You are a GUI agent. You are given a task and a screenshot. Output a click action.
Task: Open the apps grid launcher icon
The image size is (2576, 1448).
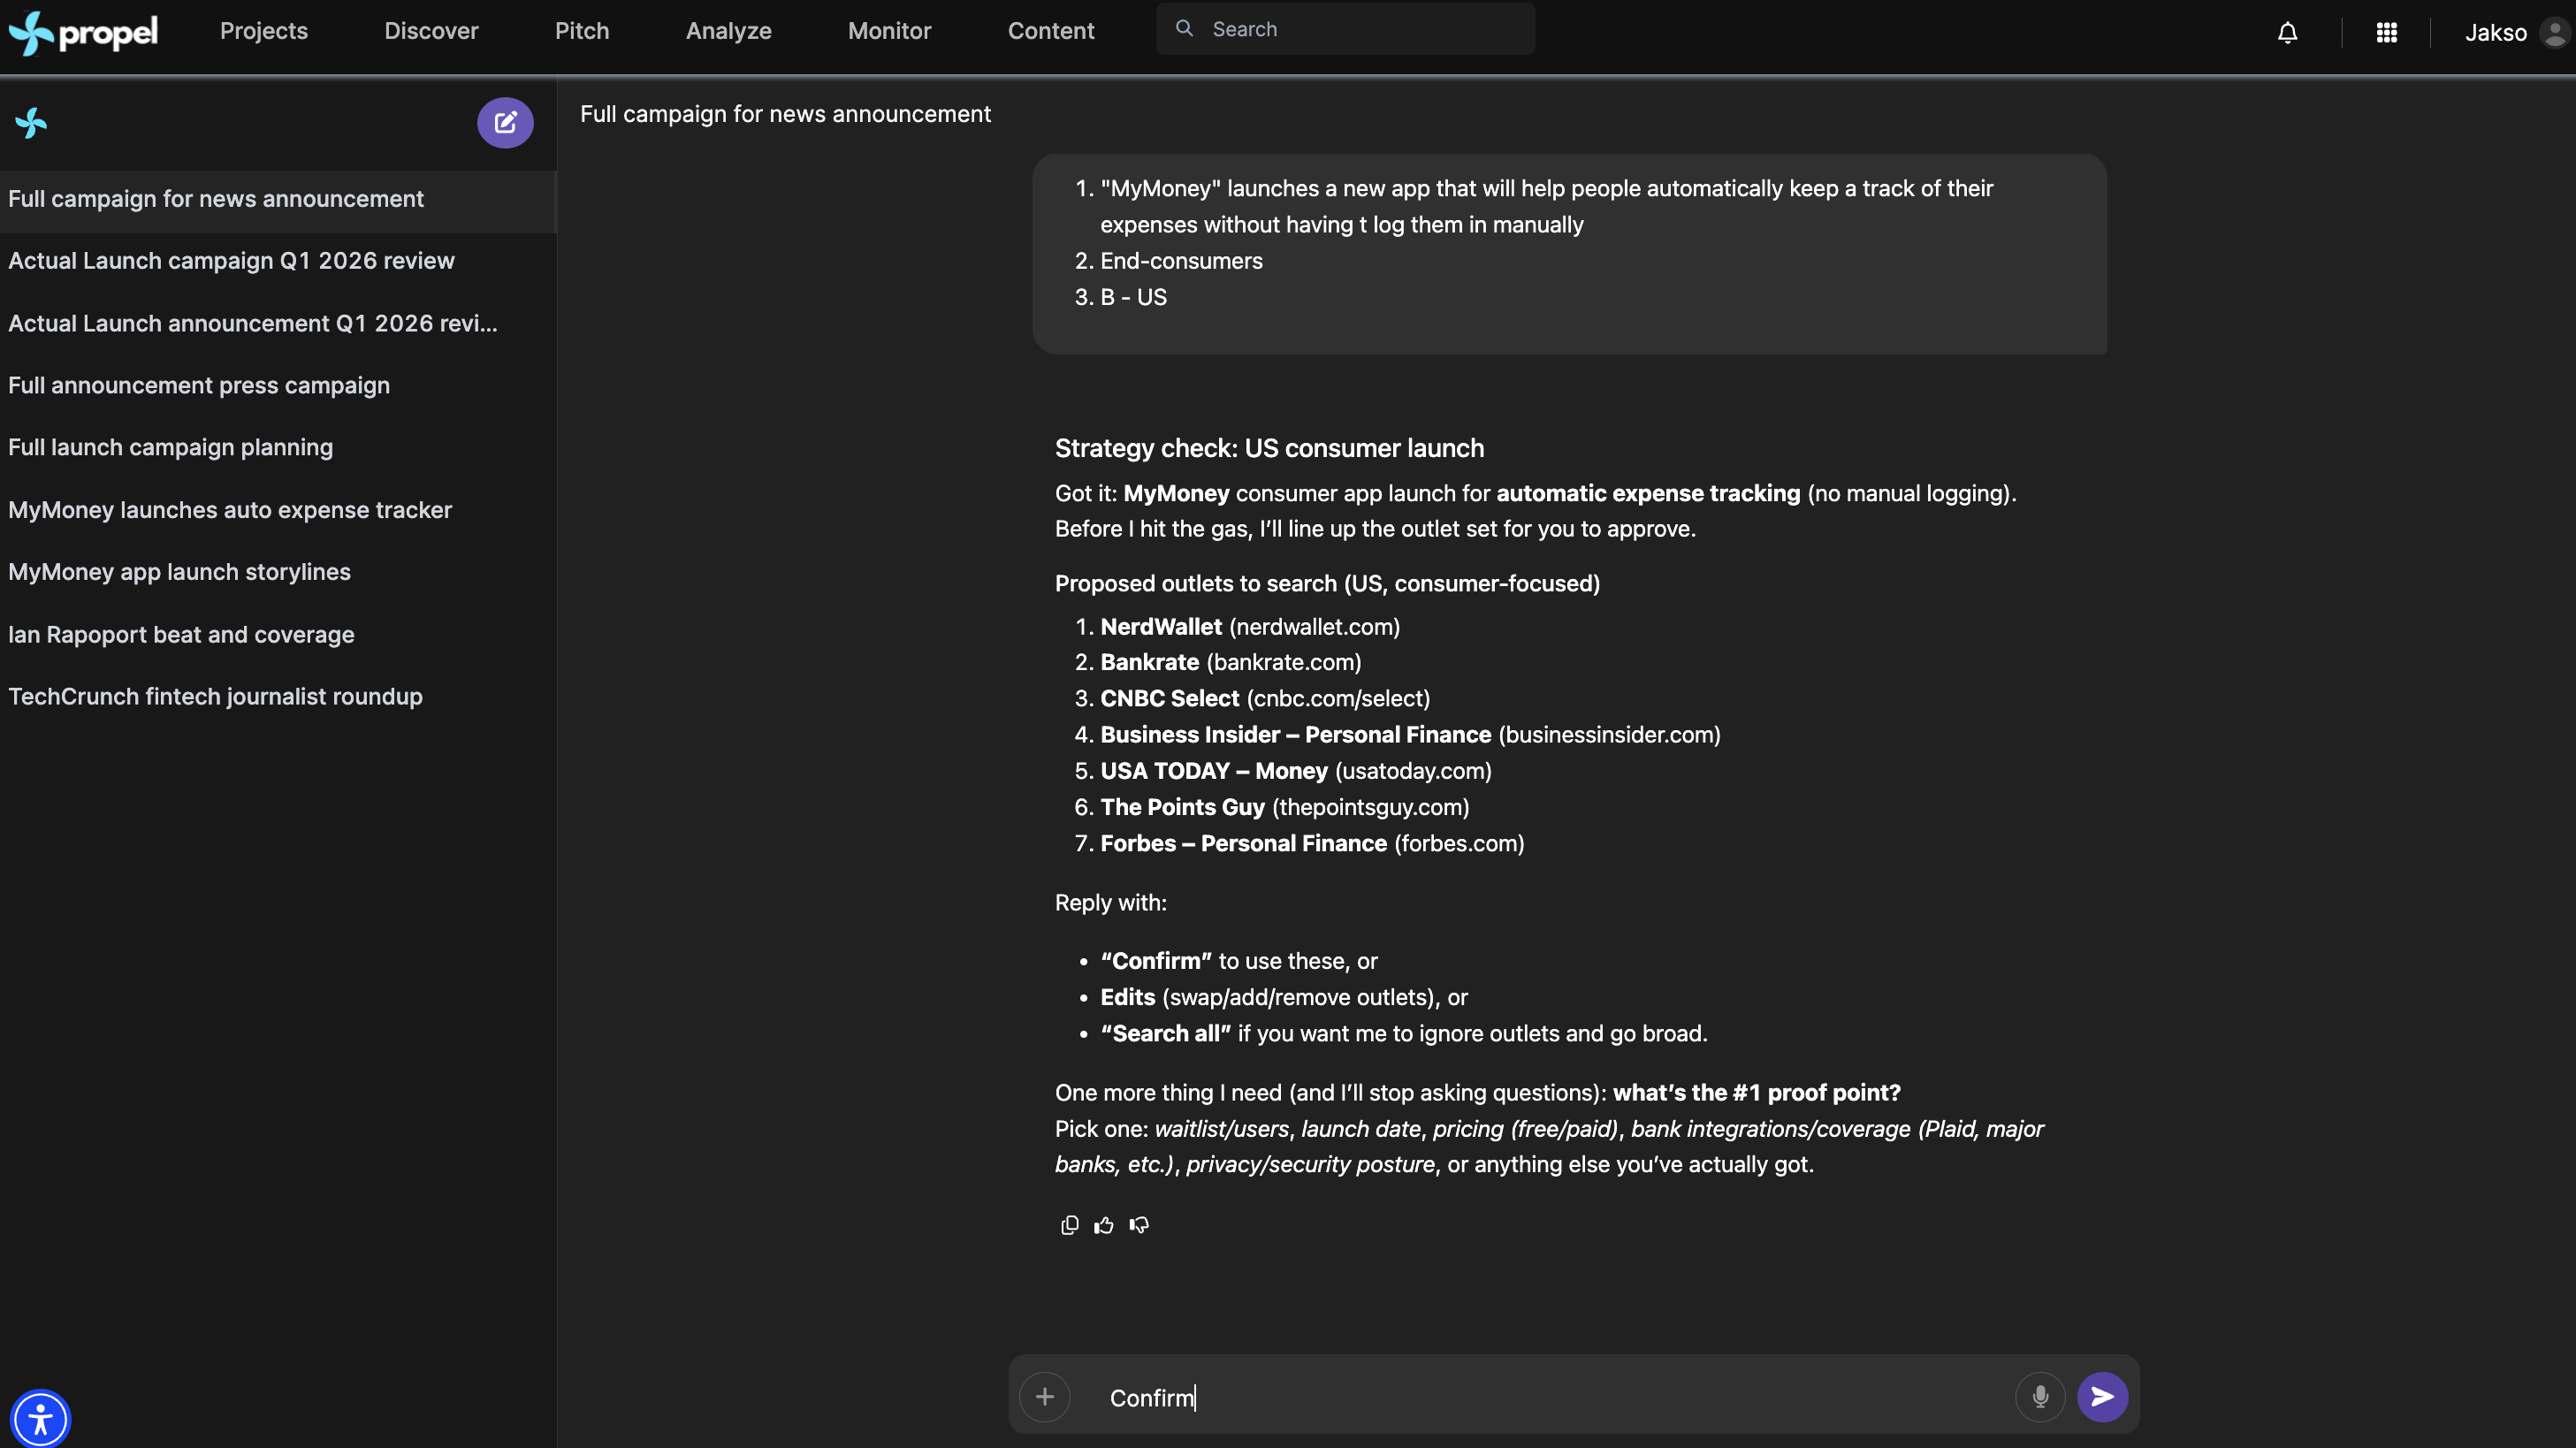tap(2386, 33)
